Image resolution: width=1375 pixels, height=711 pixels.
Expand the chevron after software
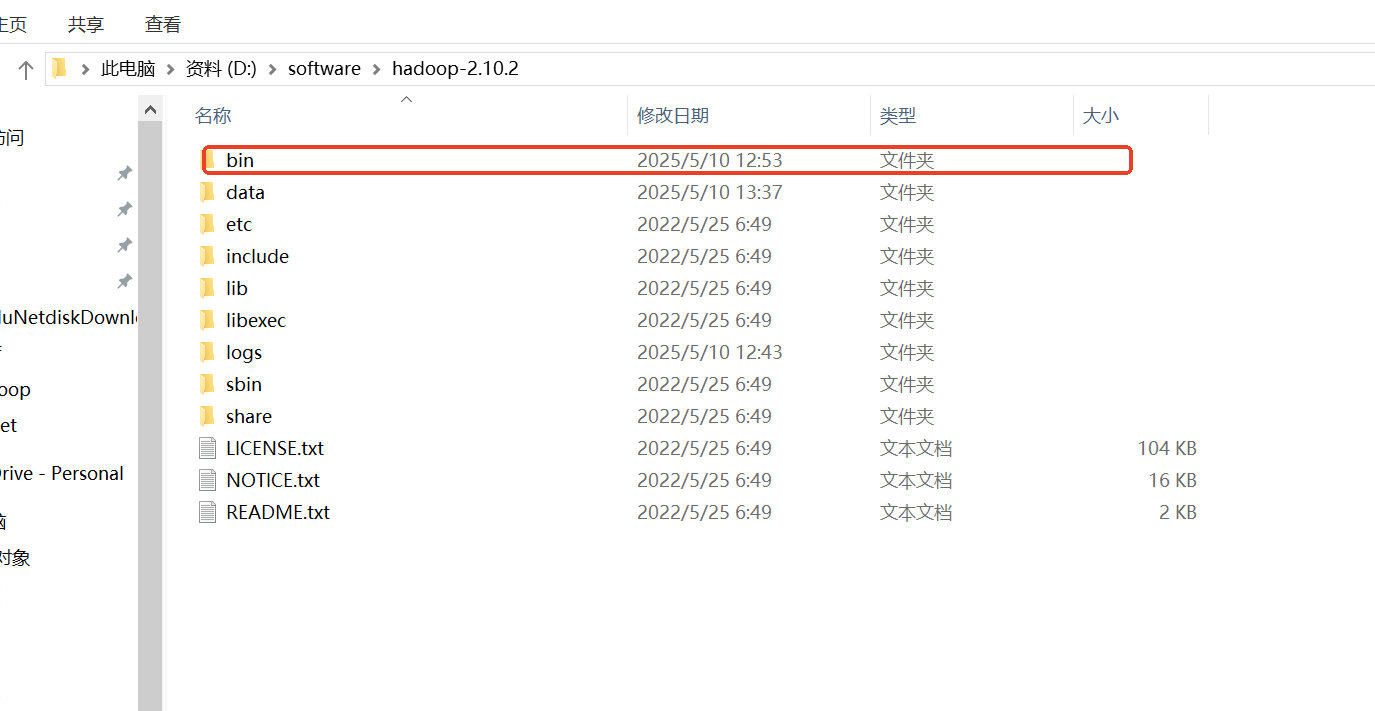pos(377,69)
